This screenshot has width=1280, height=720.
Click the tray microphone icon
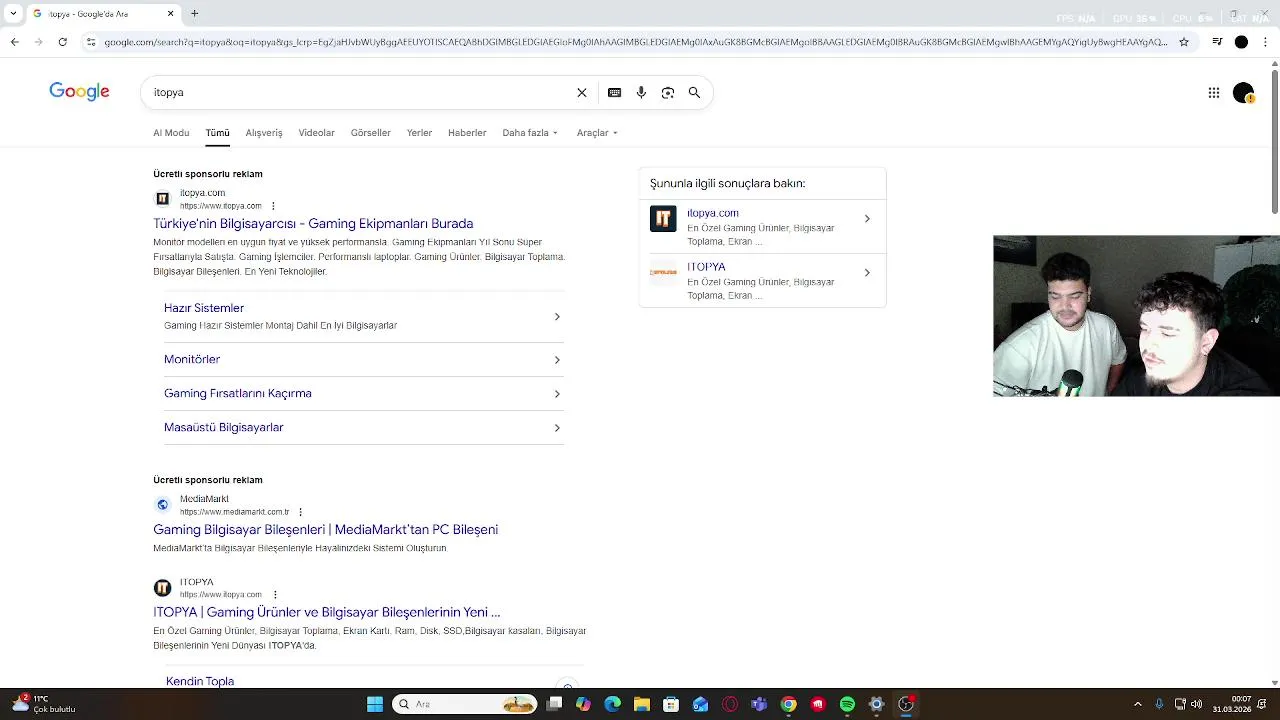[x=1160, y=704]
